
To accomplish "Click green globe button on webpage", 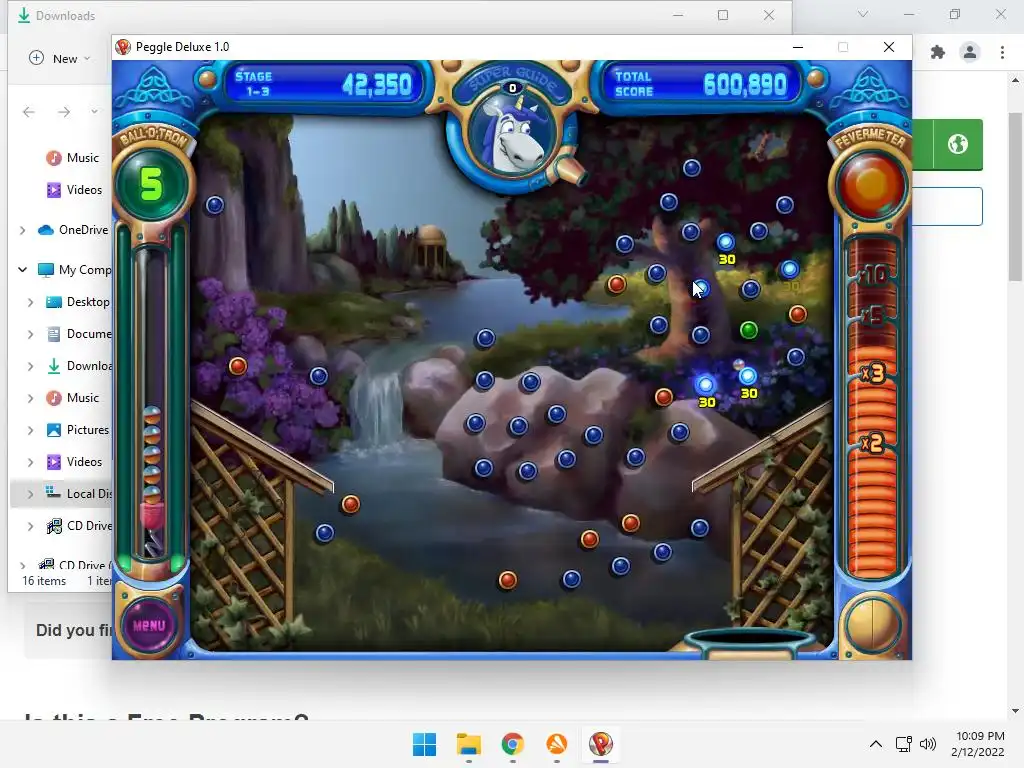I will [x=957, y=144].
